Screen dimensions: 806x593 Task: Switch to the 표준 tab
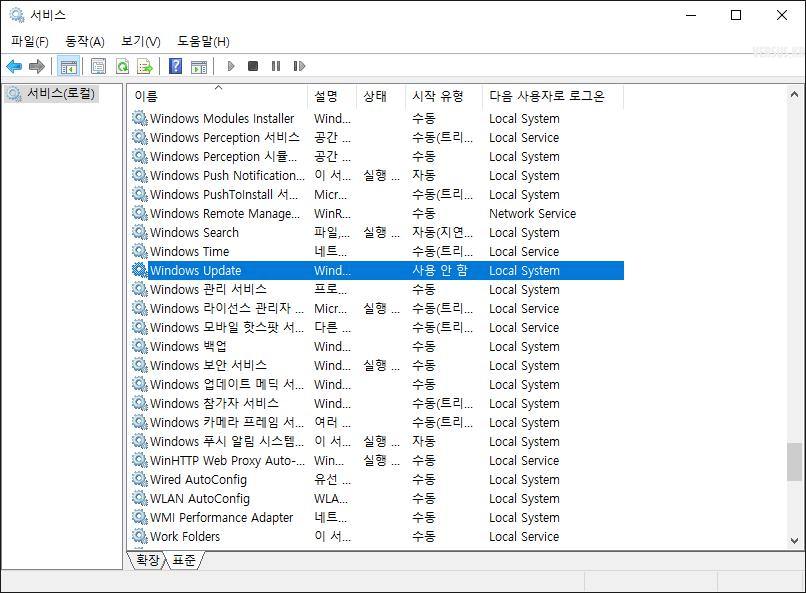(x=184, y=560)
